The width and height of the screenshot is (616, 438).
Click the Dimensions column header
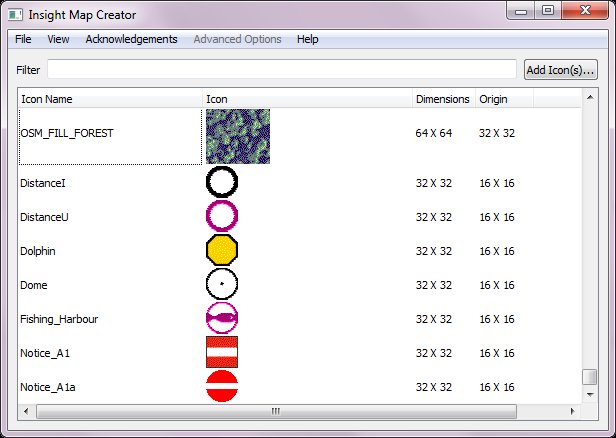(443, 99)
